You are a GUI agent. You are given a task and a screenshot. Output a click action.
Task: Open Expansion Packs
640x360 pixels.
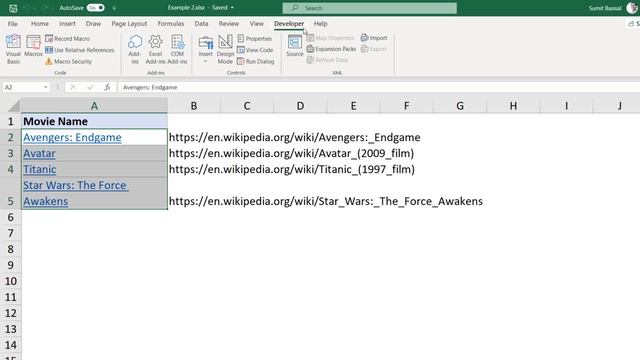[x=331, y=49]
